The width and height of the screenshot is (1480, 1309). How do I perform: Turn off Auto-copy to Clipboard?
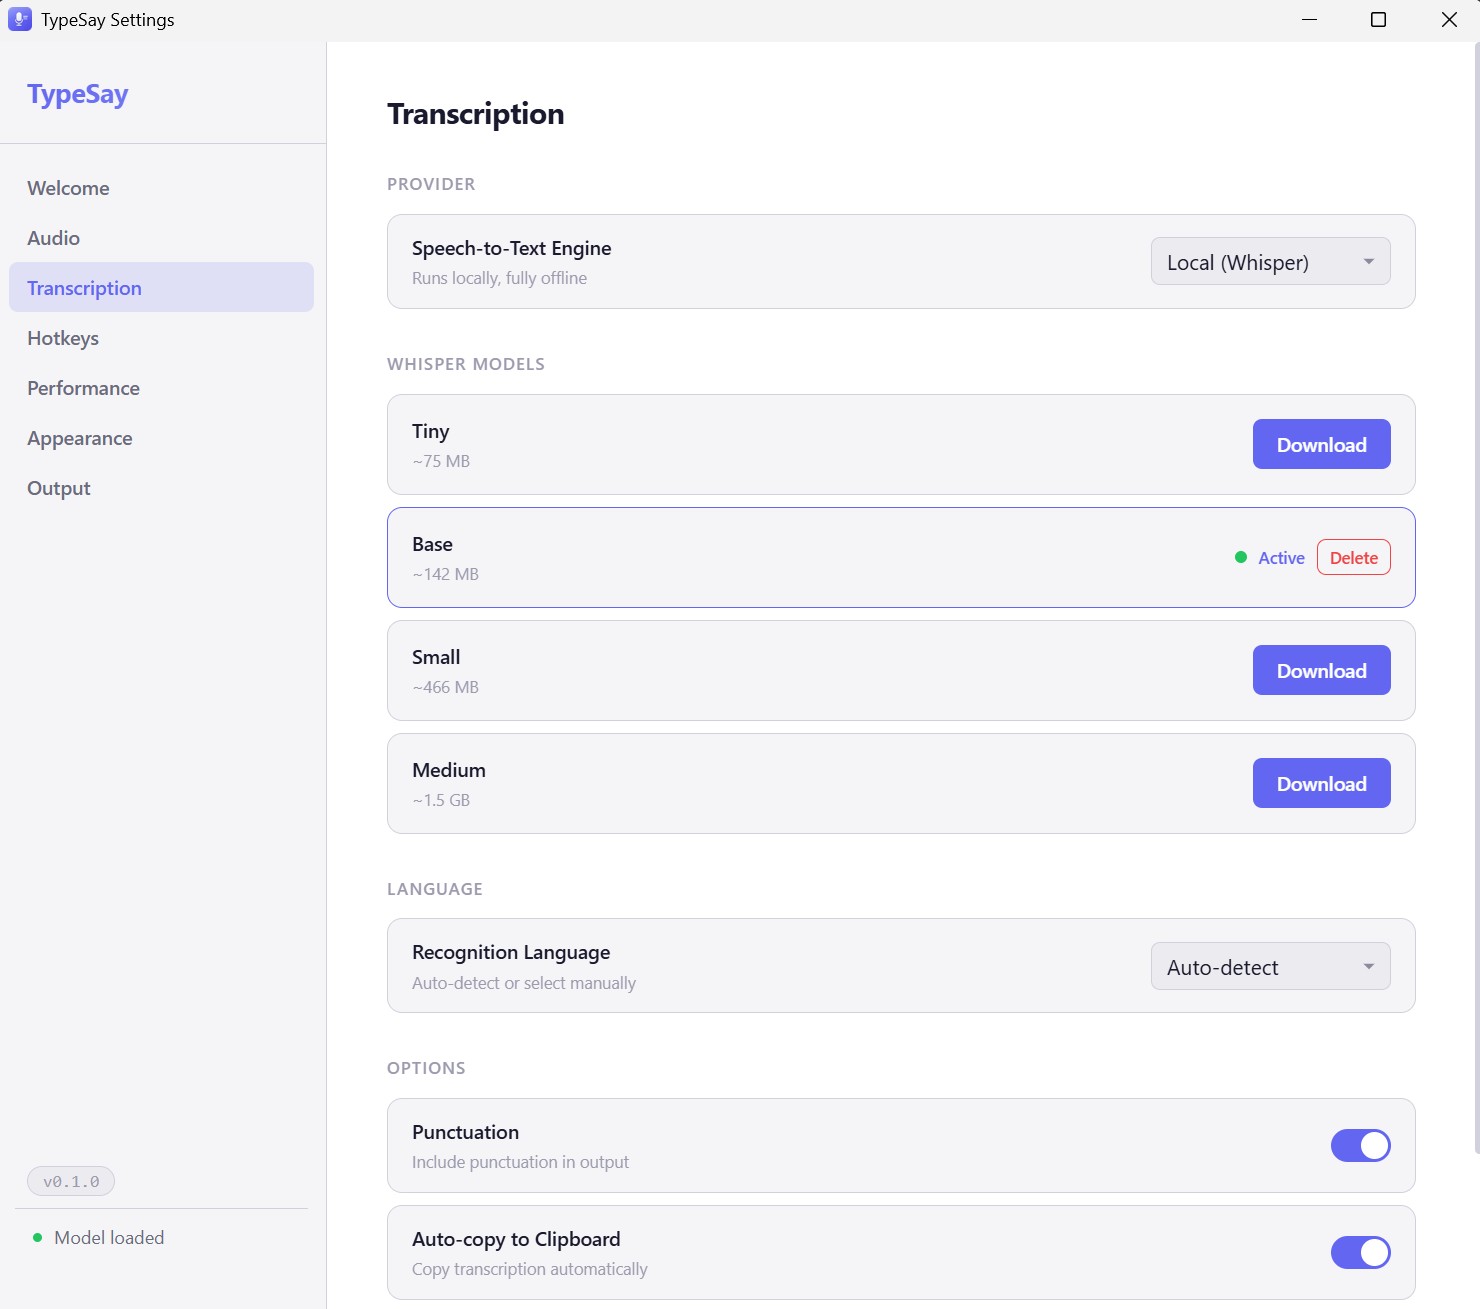pos(1360,1253)
